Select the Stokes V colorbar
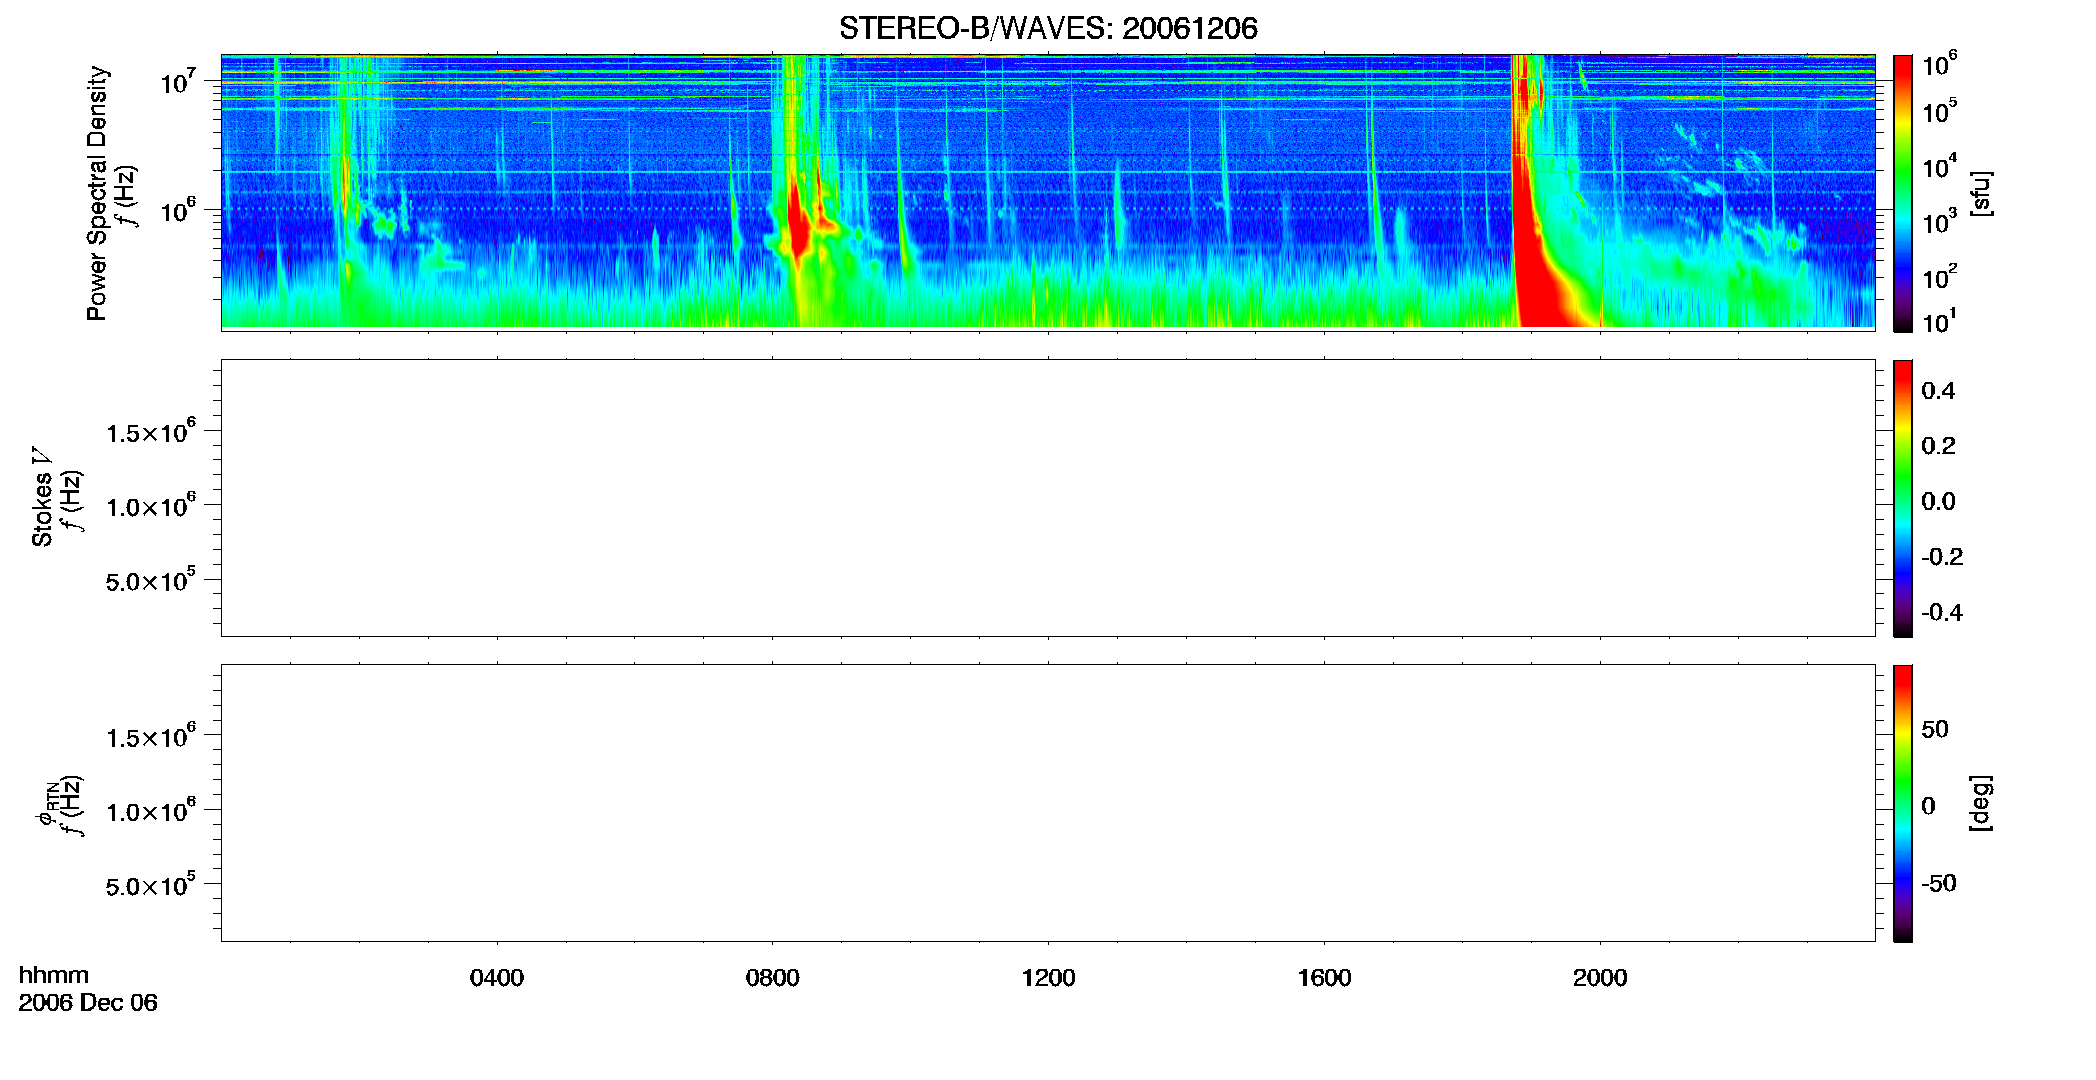2096x1080 pixels. 1903,498
